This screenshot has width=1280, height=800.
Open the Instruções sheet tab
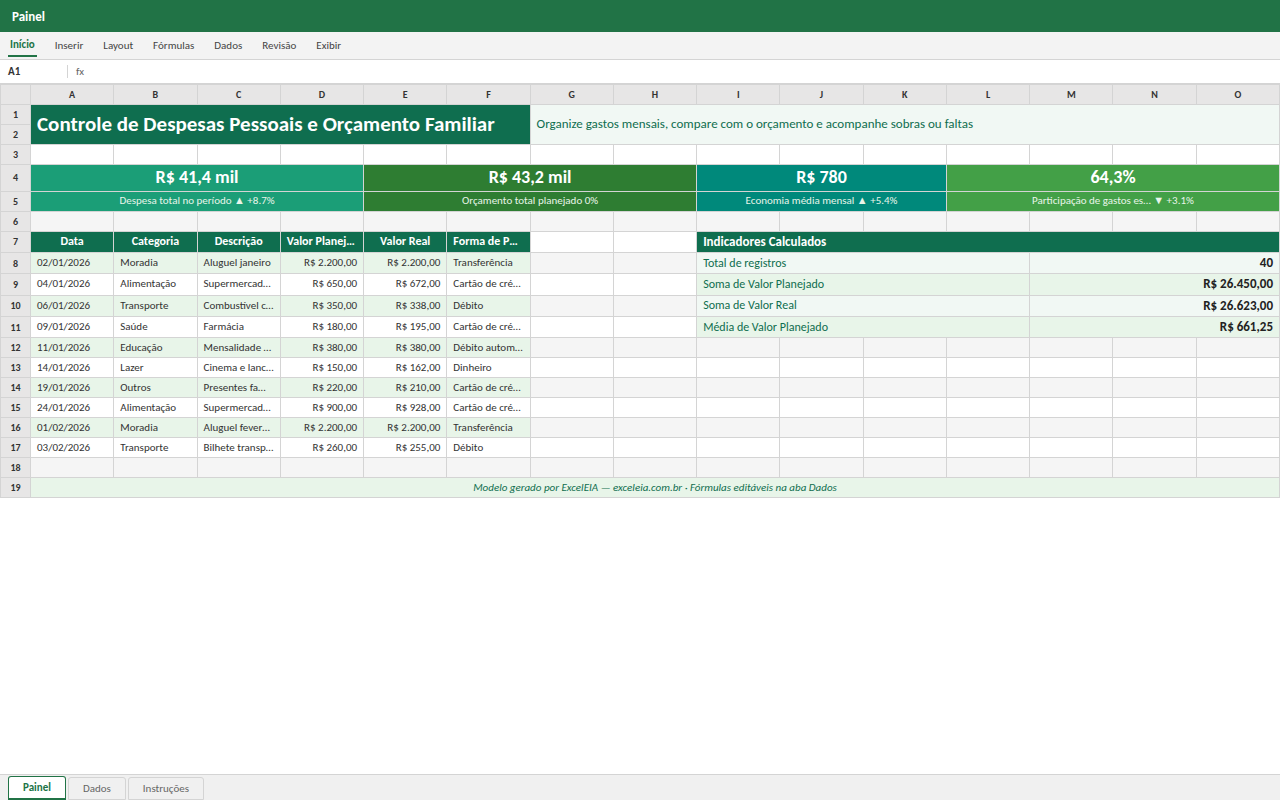166,789
